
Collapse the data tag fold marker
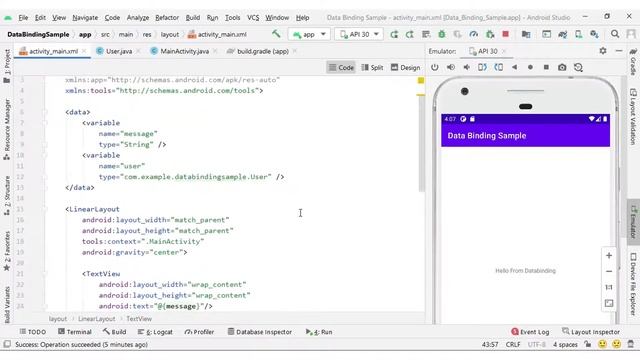pos(44,112)
